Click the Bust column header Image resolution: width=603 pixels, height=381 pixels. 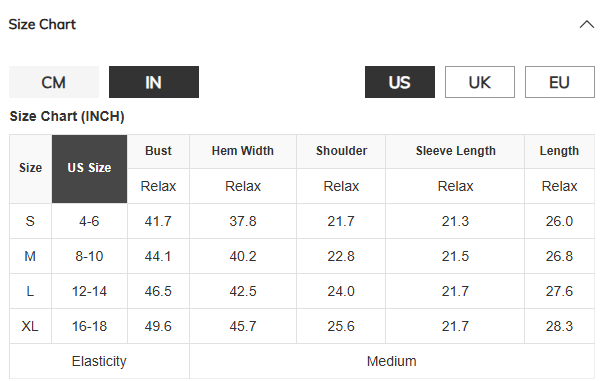[158, 151]
